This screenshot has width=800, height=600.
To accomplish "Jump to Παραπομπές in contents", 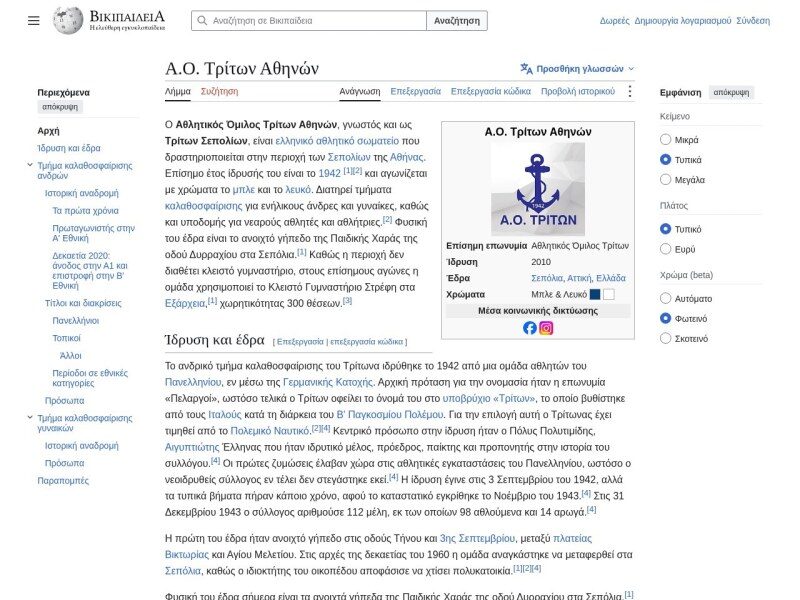I will 63,481.
